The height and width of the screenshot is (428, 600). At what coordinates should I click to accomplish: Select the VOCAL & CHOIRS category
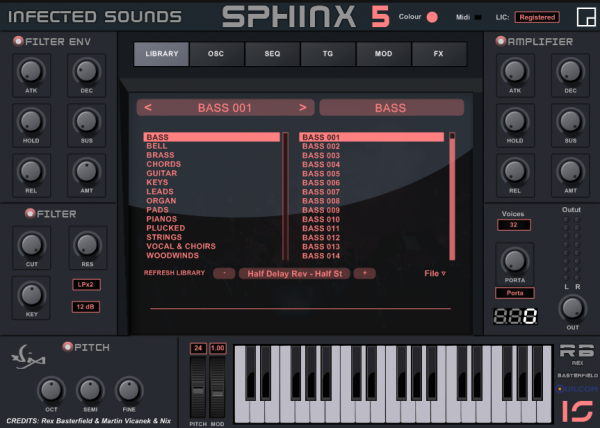pos(212,246)
